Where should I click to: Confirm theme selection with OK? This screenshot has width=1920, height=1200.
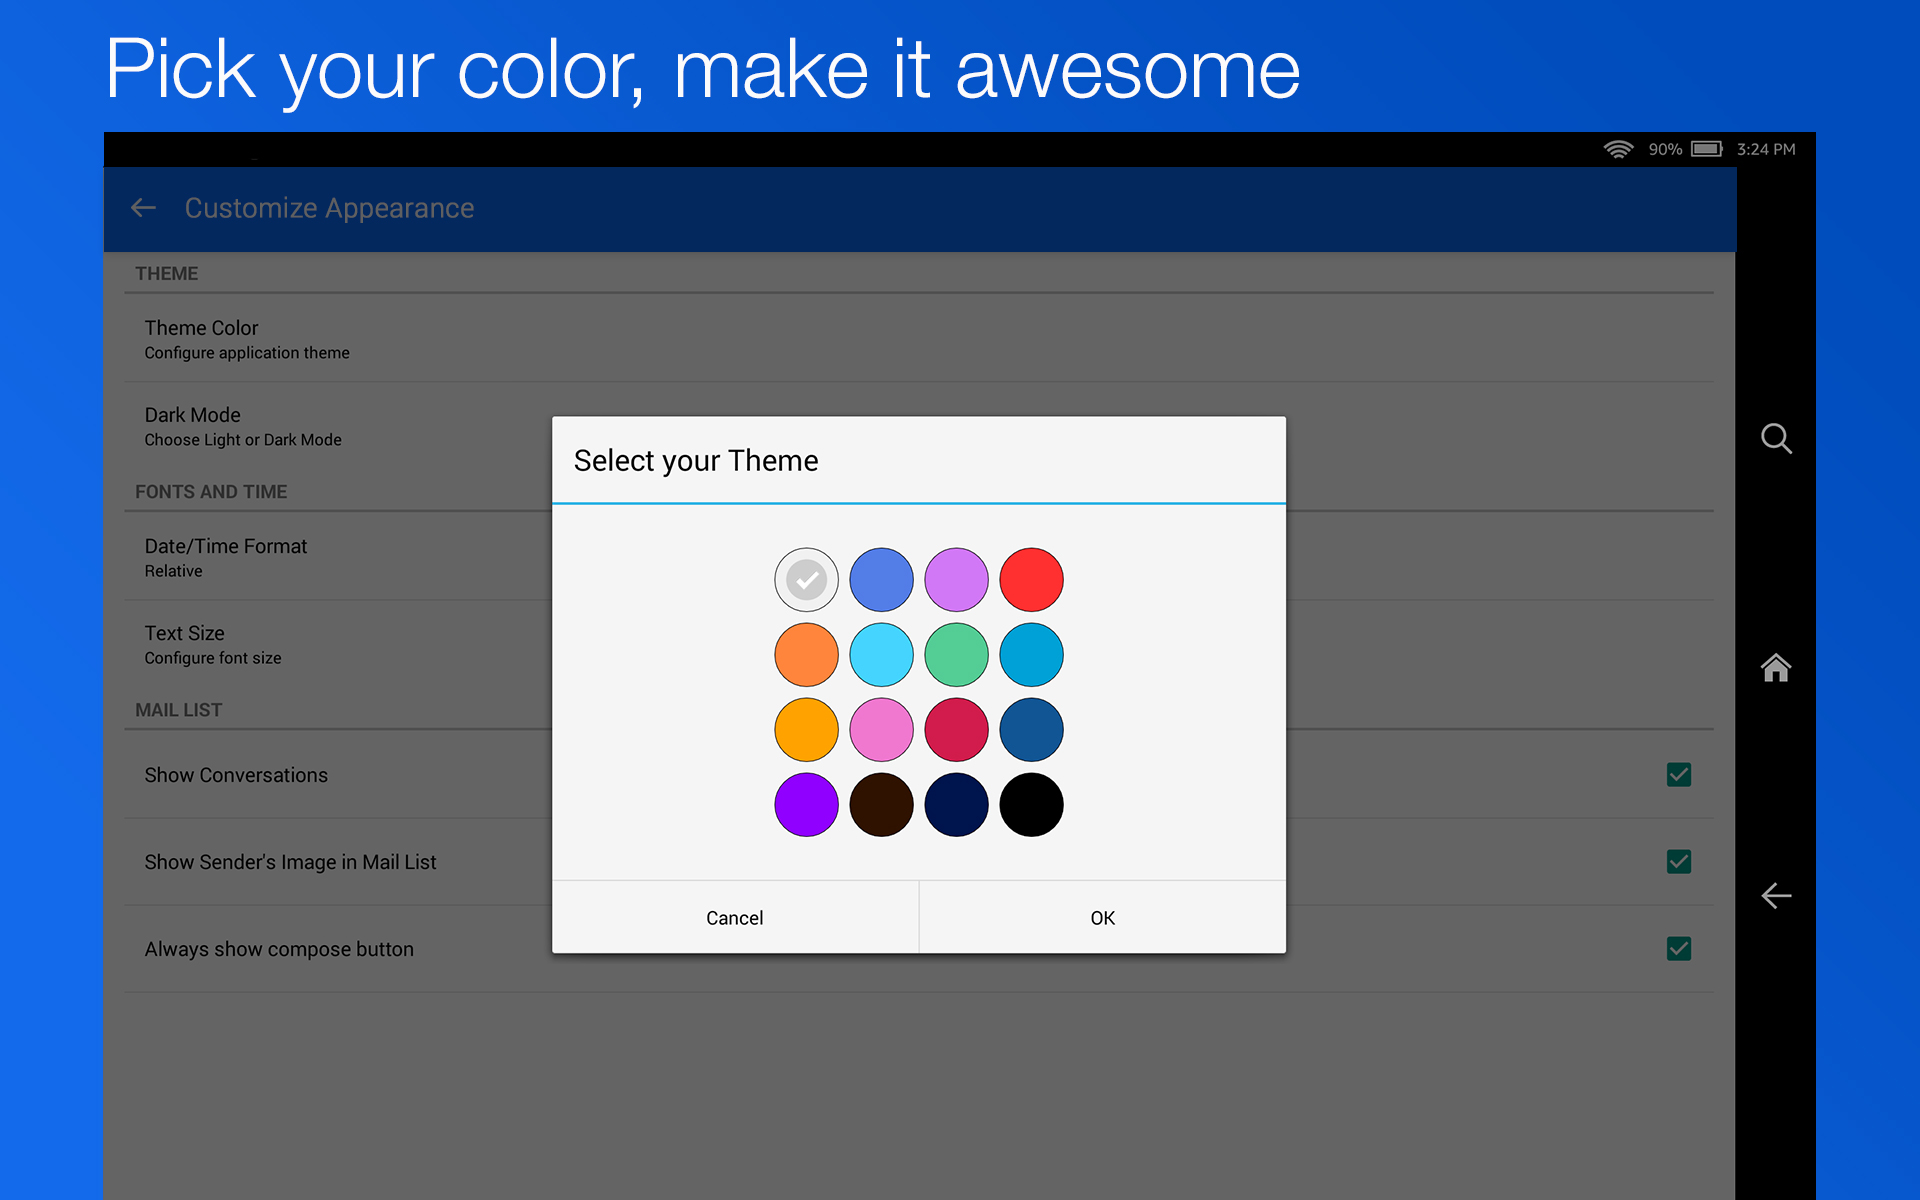coord(1102,917)
